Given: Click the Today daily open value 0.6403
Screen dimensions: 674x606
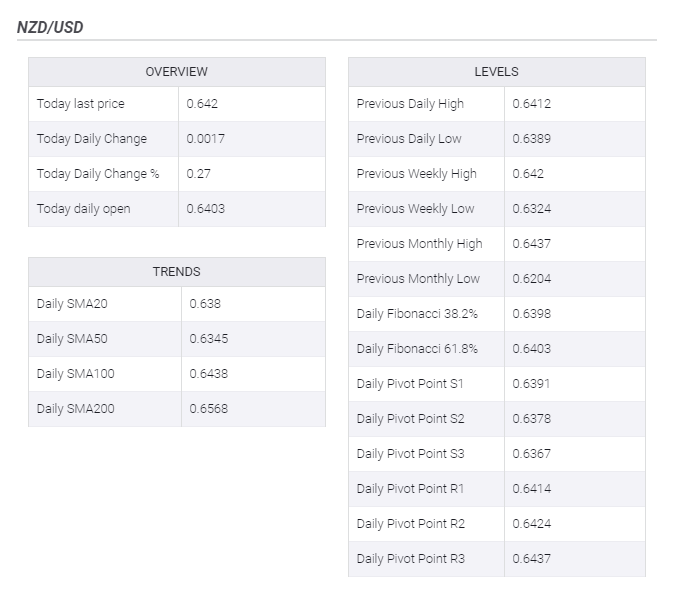Looking at the screenshot, I should pos(205,209).
